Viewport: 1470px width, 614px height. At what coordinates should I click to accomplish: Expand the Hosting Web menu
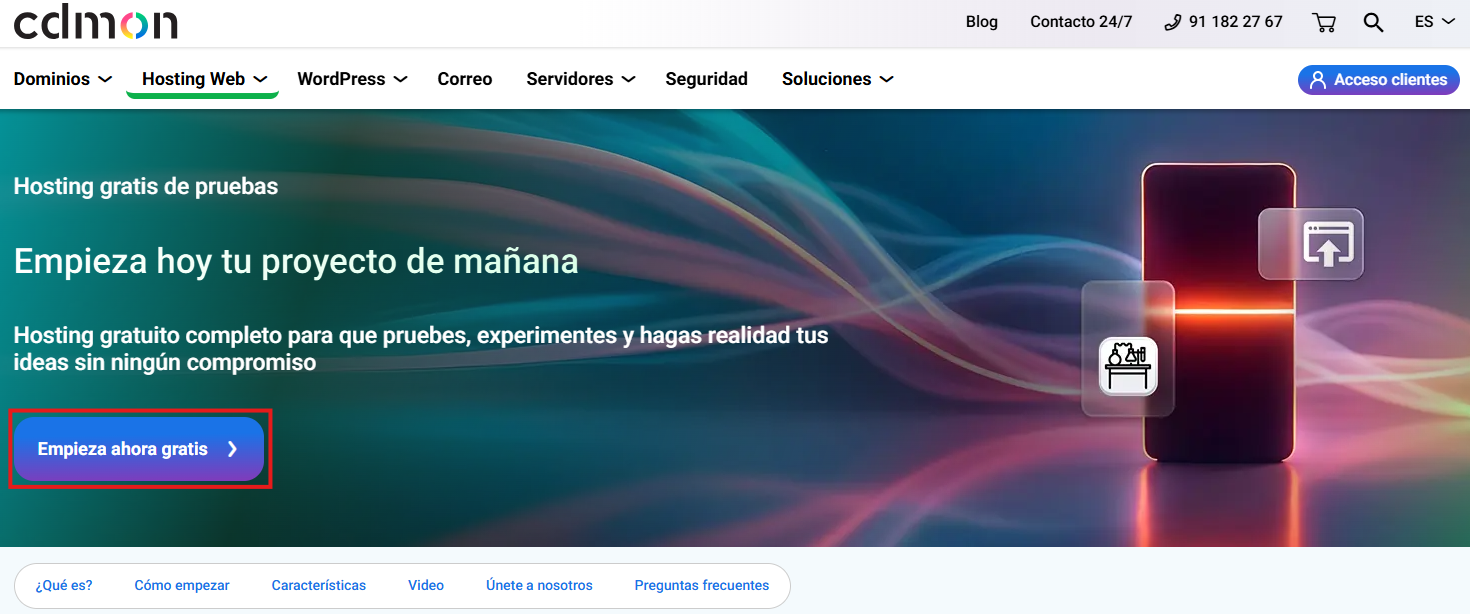(x=204, y=79)
